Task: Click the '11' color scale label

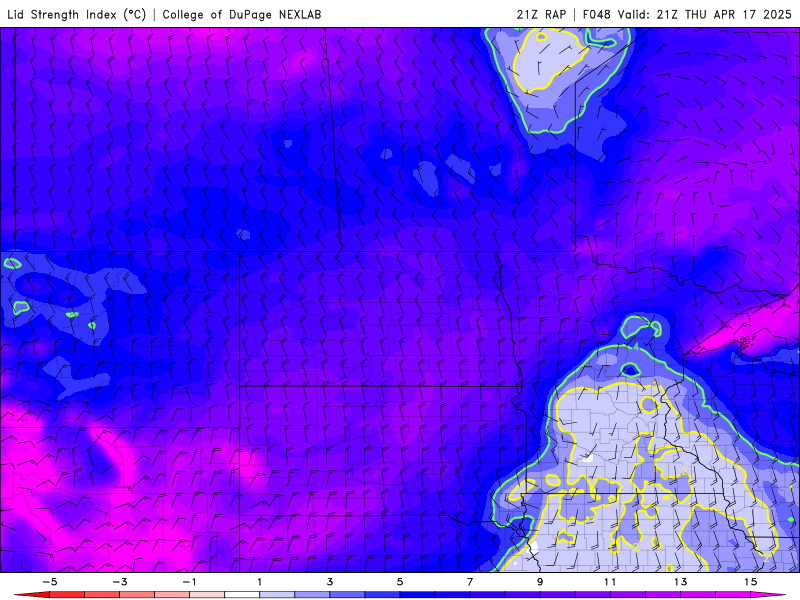Action: 610,582
